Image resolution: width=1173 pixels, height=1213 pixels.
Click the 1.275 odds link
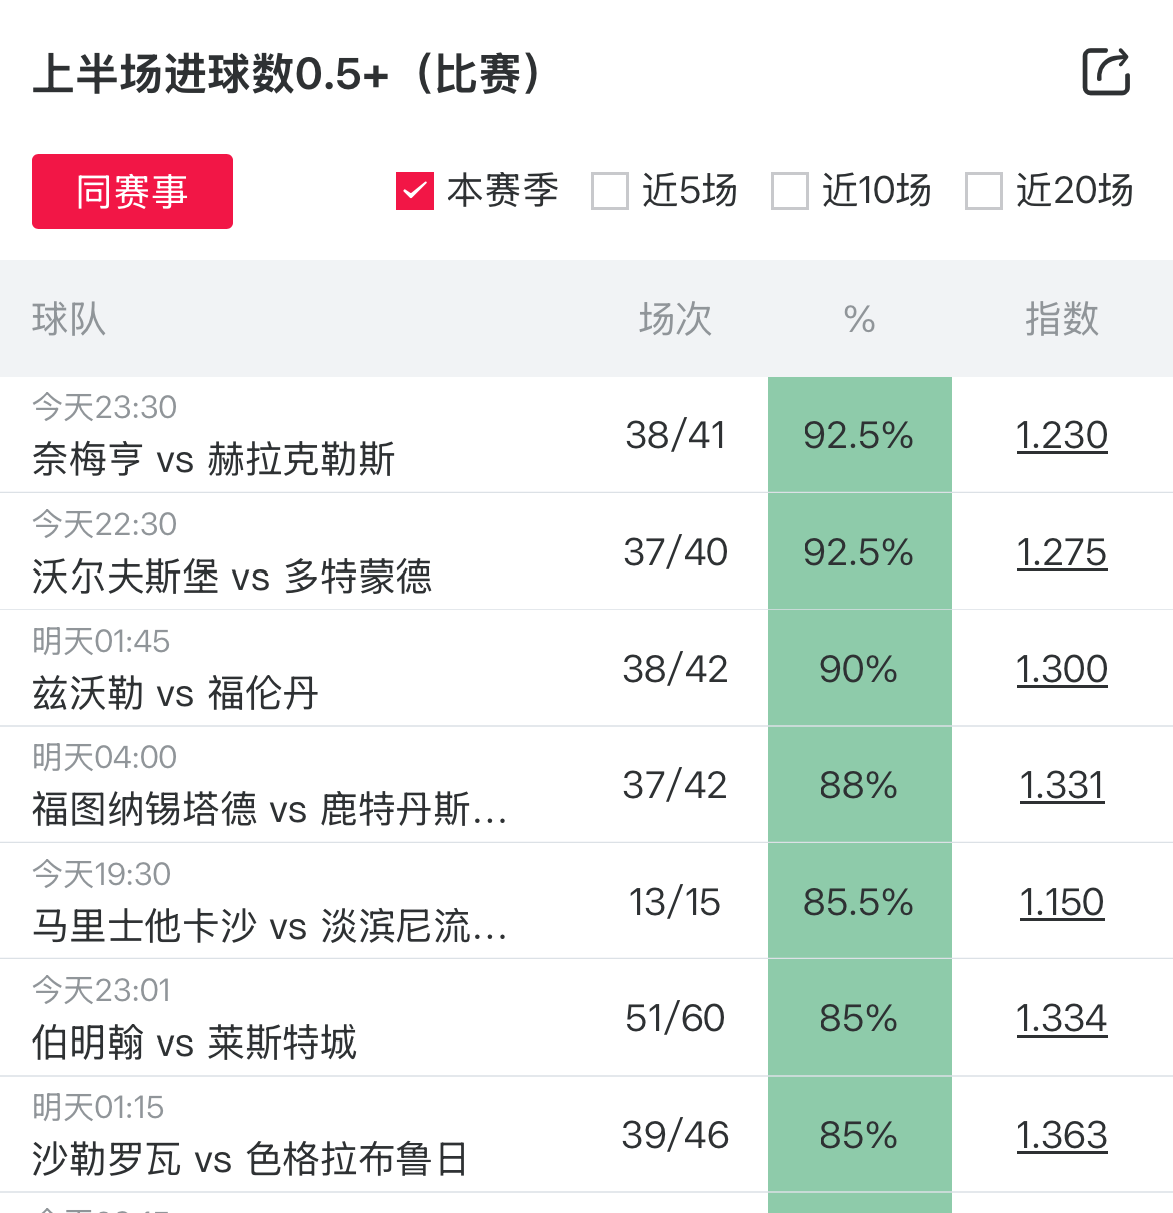click(x=1061, y=552)
